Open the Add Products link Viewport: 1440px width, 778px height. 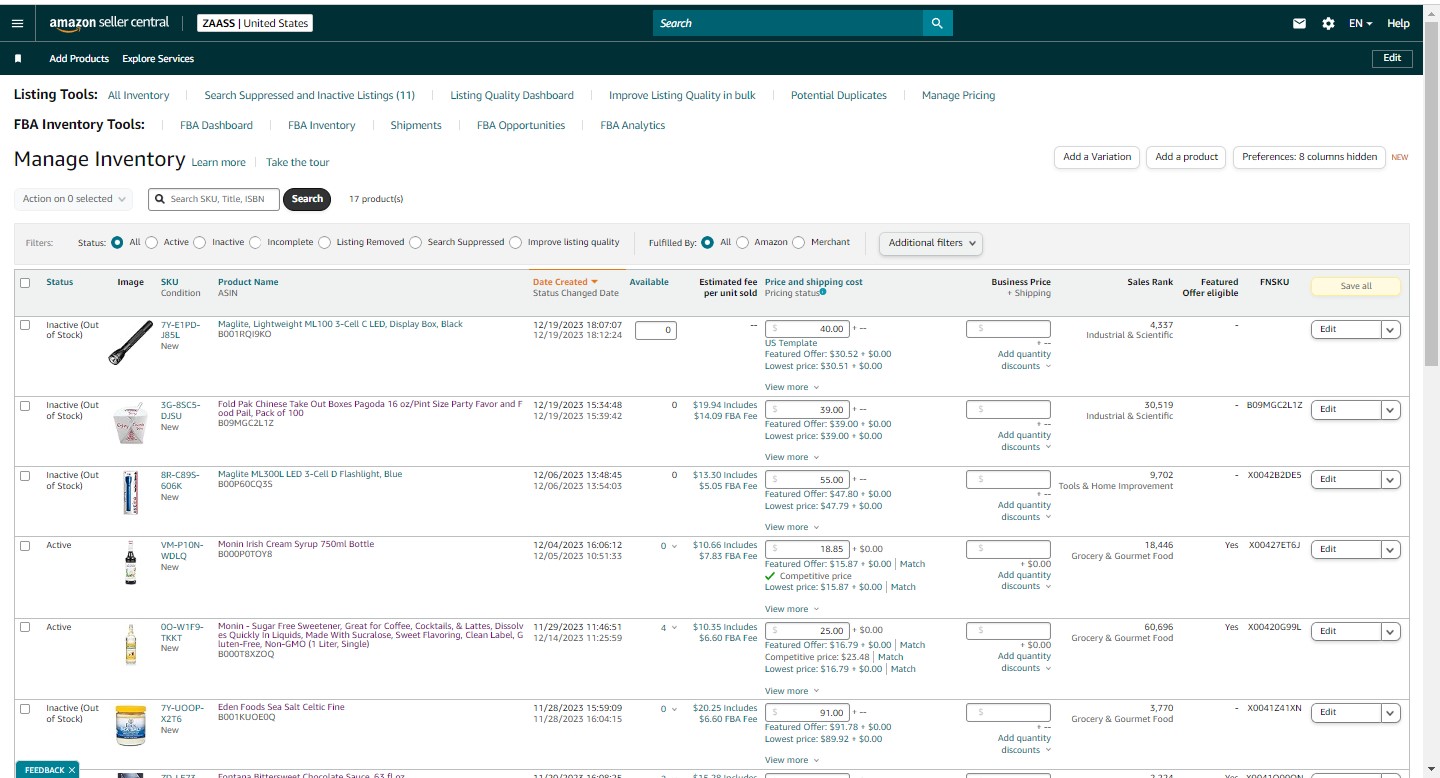tap(79, 59)
